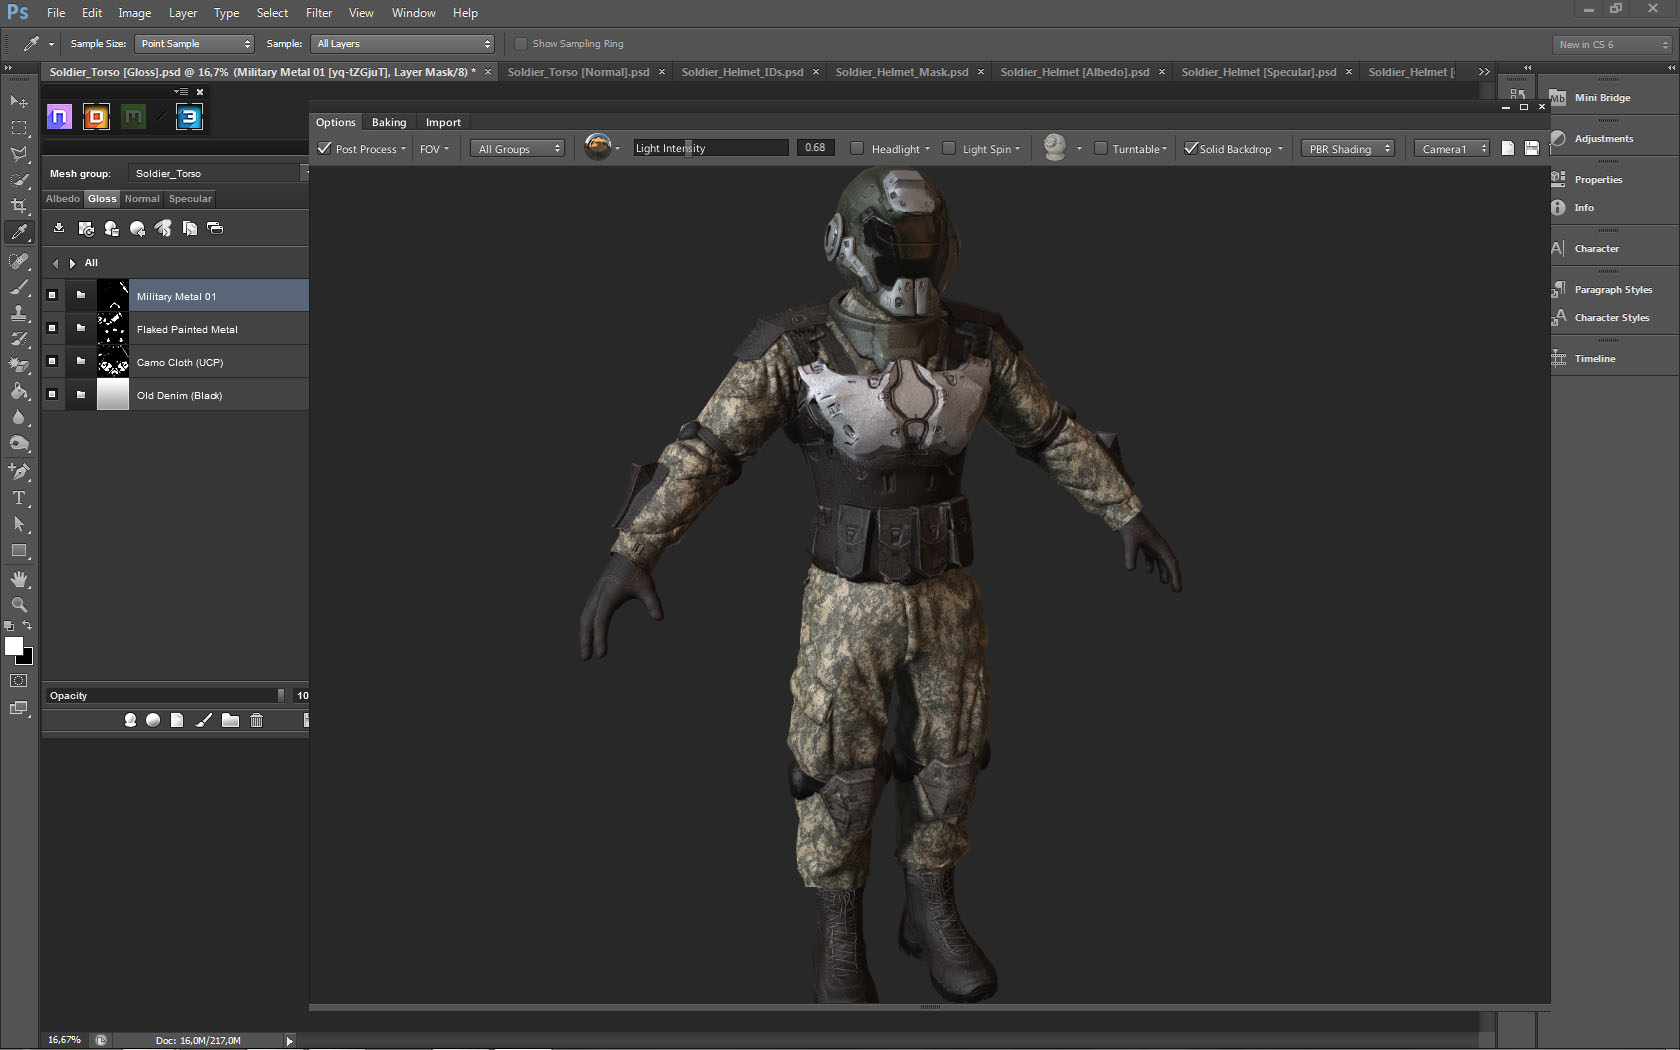Select the Hand tool
Image resolution: width=1680 pixels, height=1050 pixels.
tap(19, 579)
